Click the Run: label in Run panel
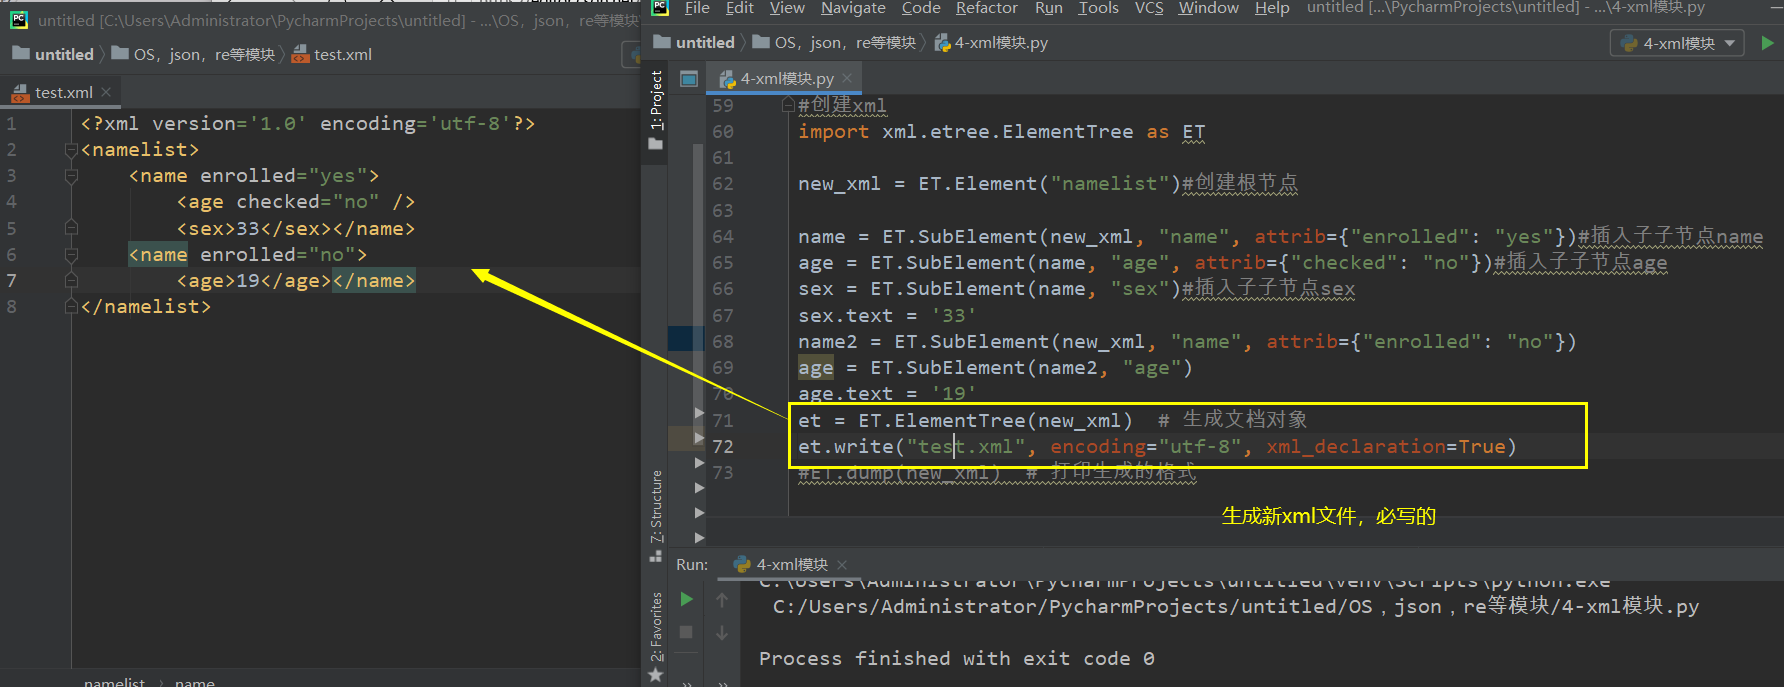 point(692,564)
